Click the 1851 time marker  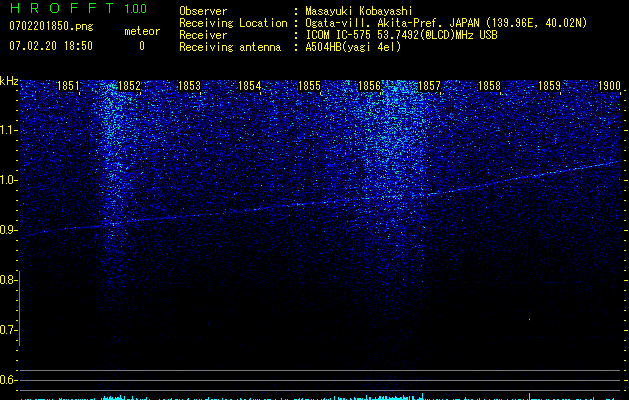[69, 86]
